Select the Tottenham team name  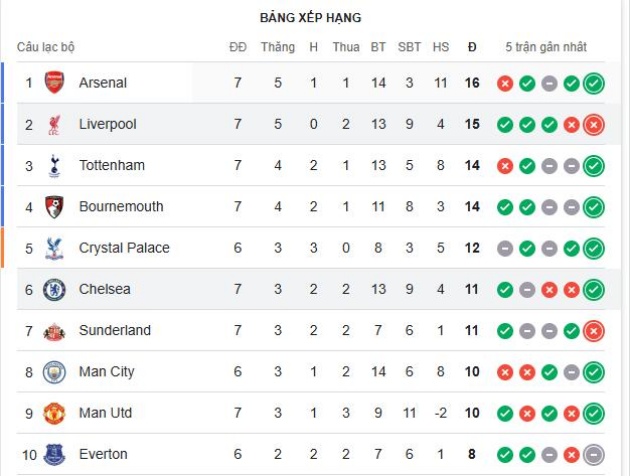pyautogui.click(x=111, y=166)
